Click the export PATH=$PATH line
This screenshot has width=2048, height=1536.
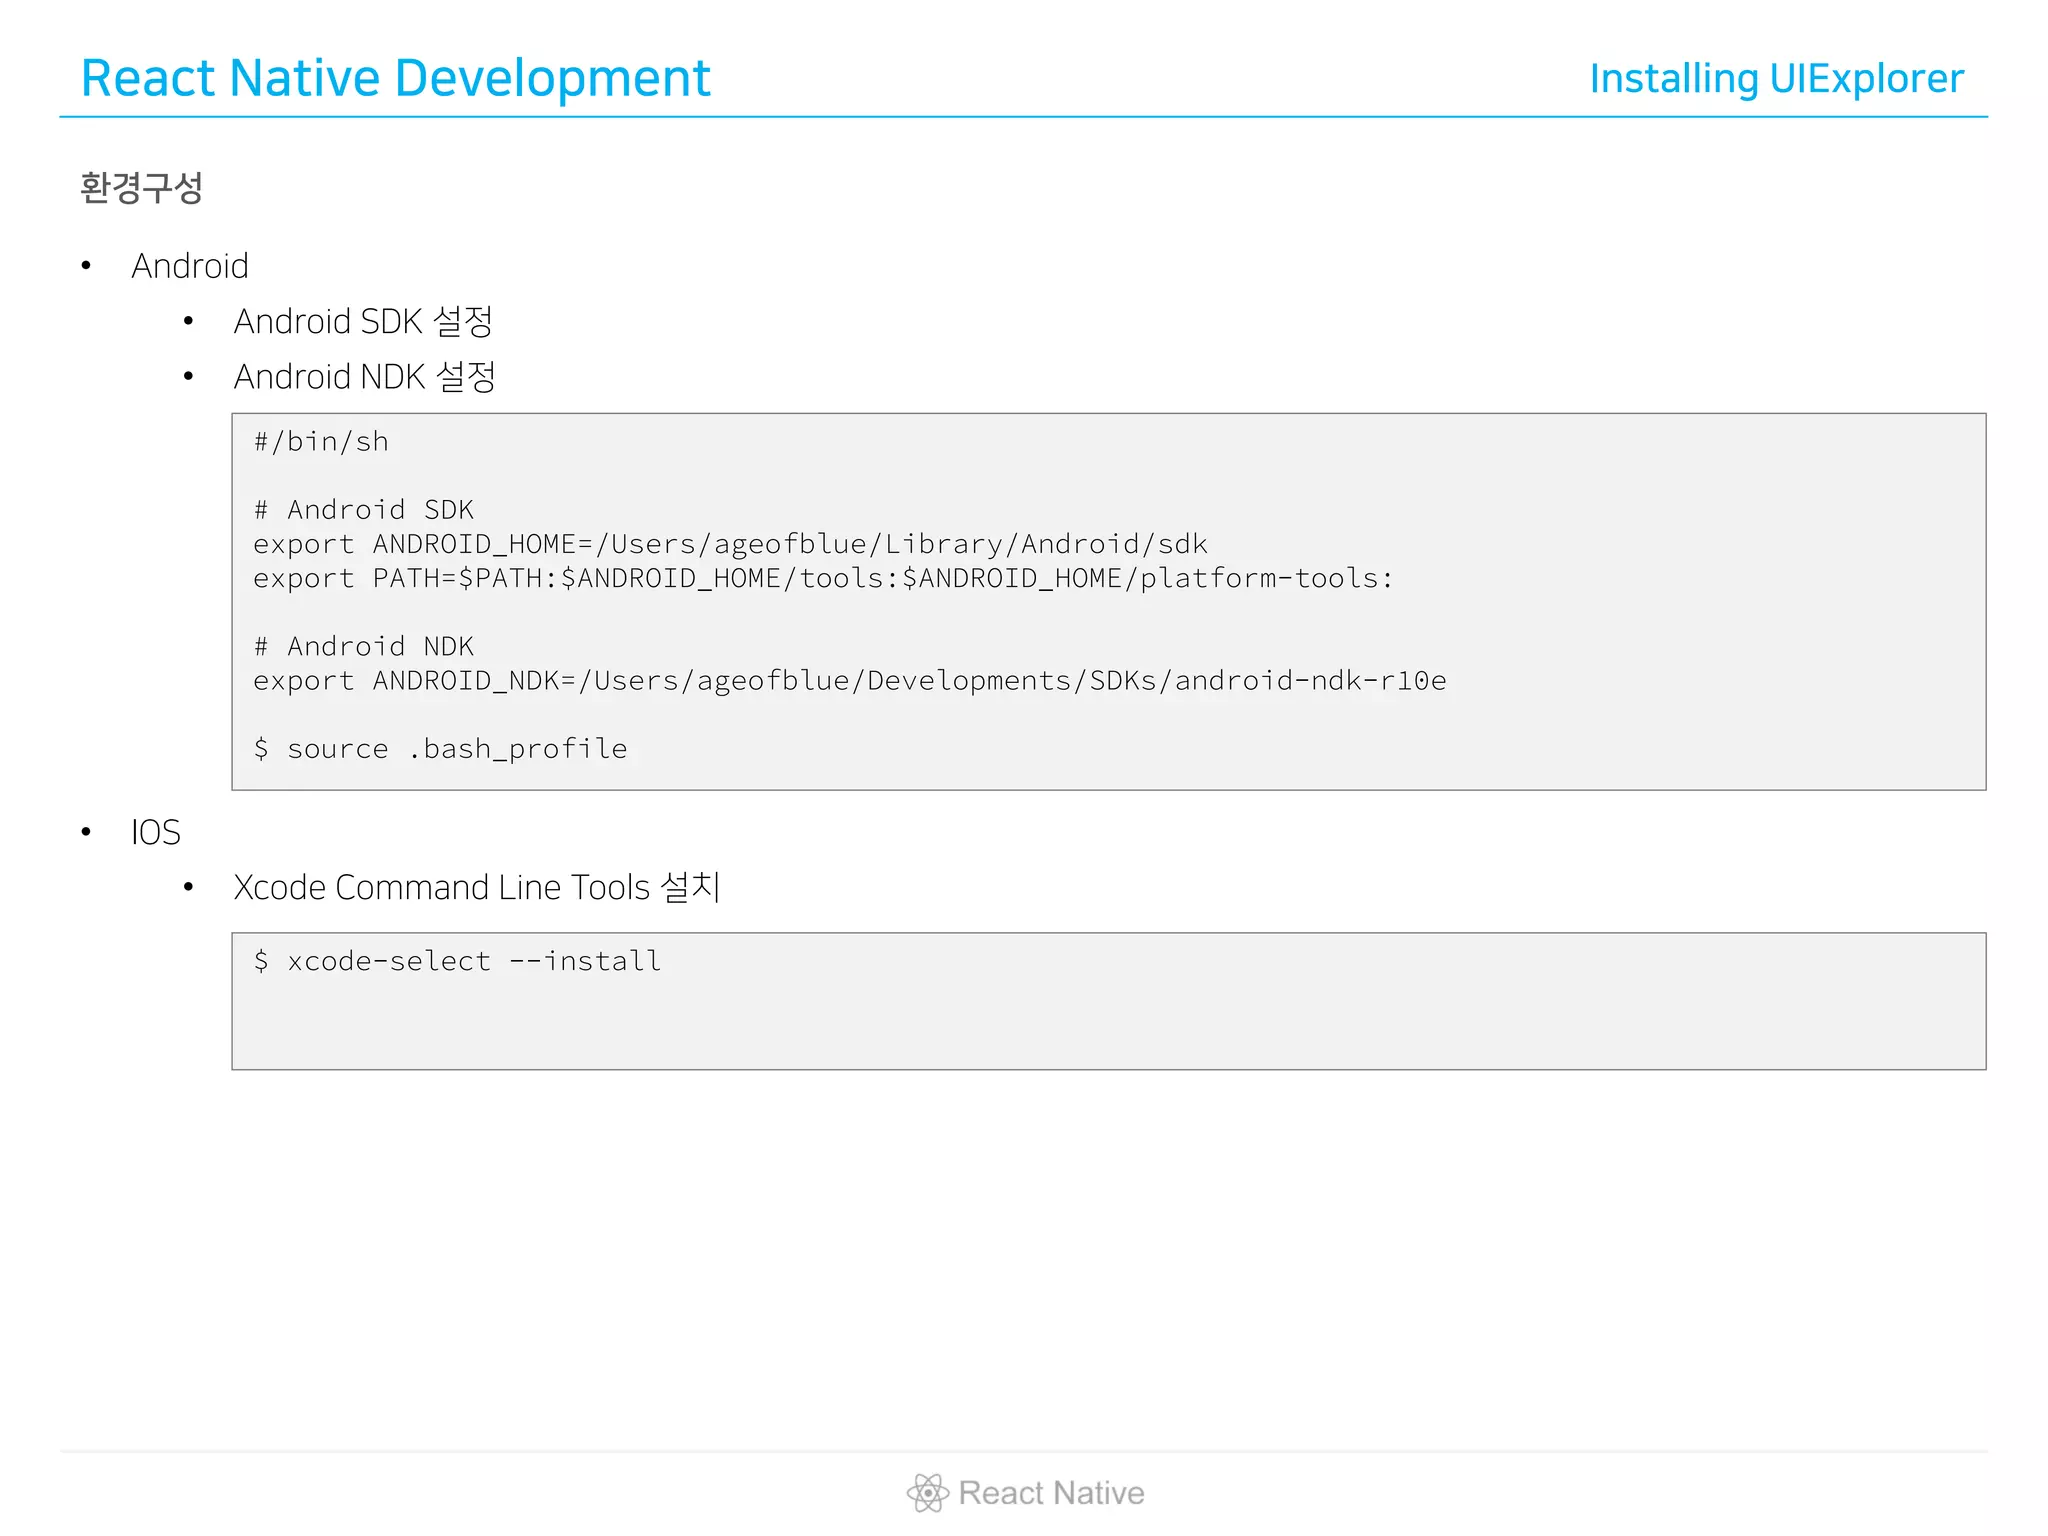[x=822, y=578]
